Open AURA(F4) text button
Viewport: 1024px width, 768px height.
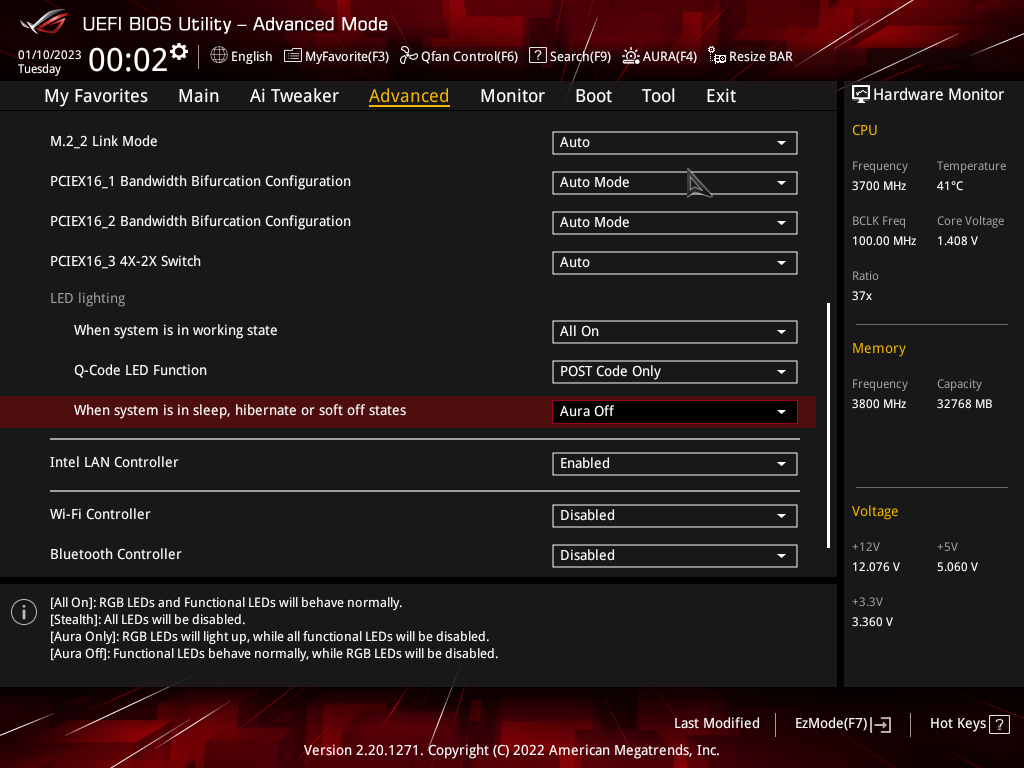point(669,57)
